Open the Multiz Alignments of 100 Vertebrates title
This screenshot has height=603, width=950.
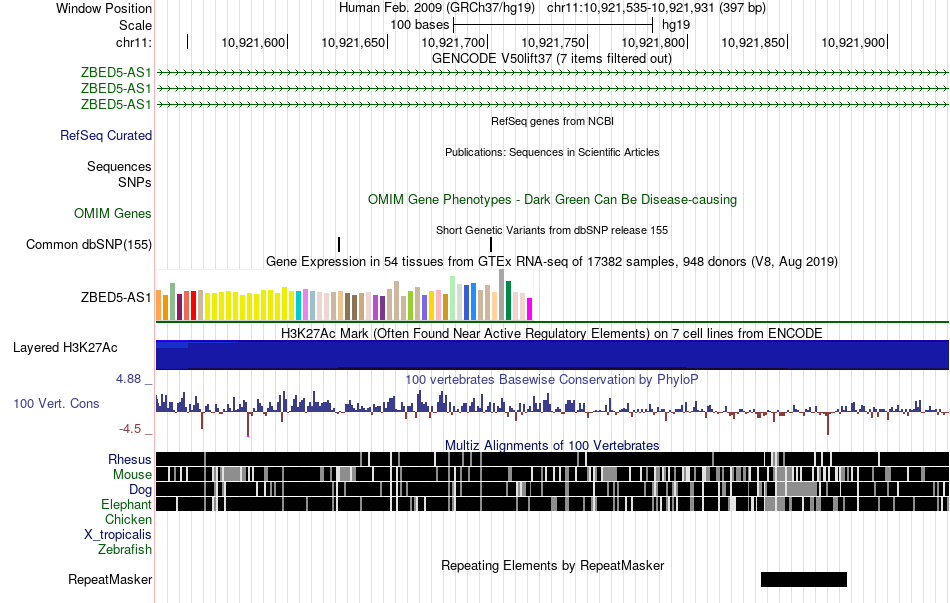tap(552, 445)
